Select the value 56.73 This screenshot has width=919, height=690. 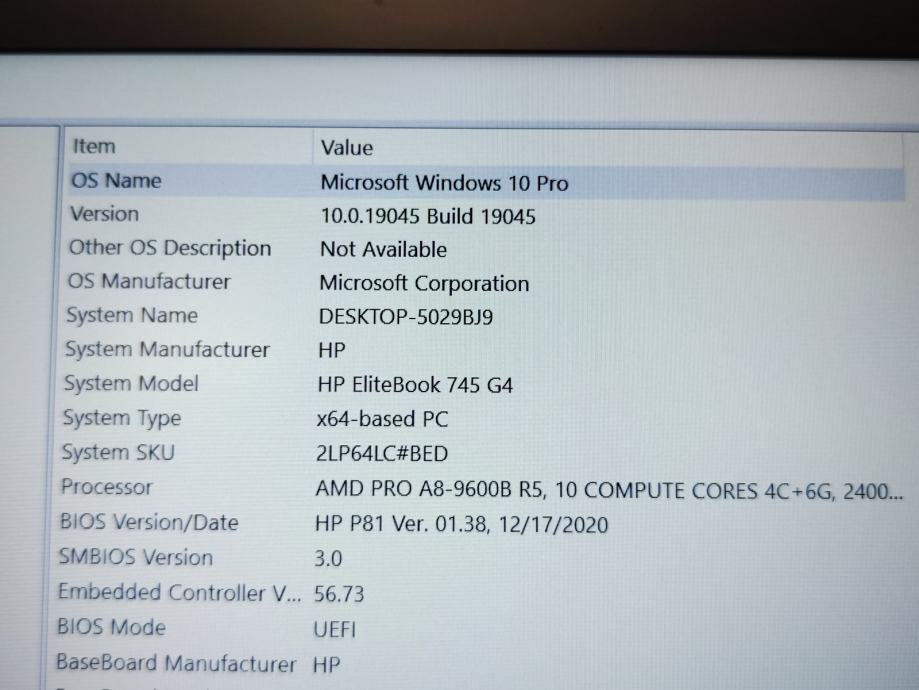(339, 594)
